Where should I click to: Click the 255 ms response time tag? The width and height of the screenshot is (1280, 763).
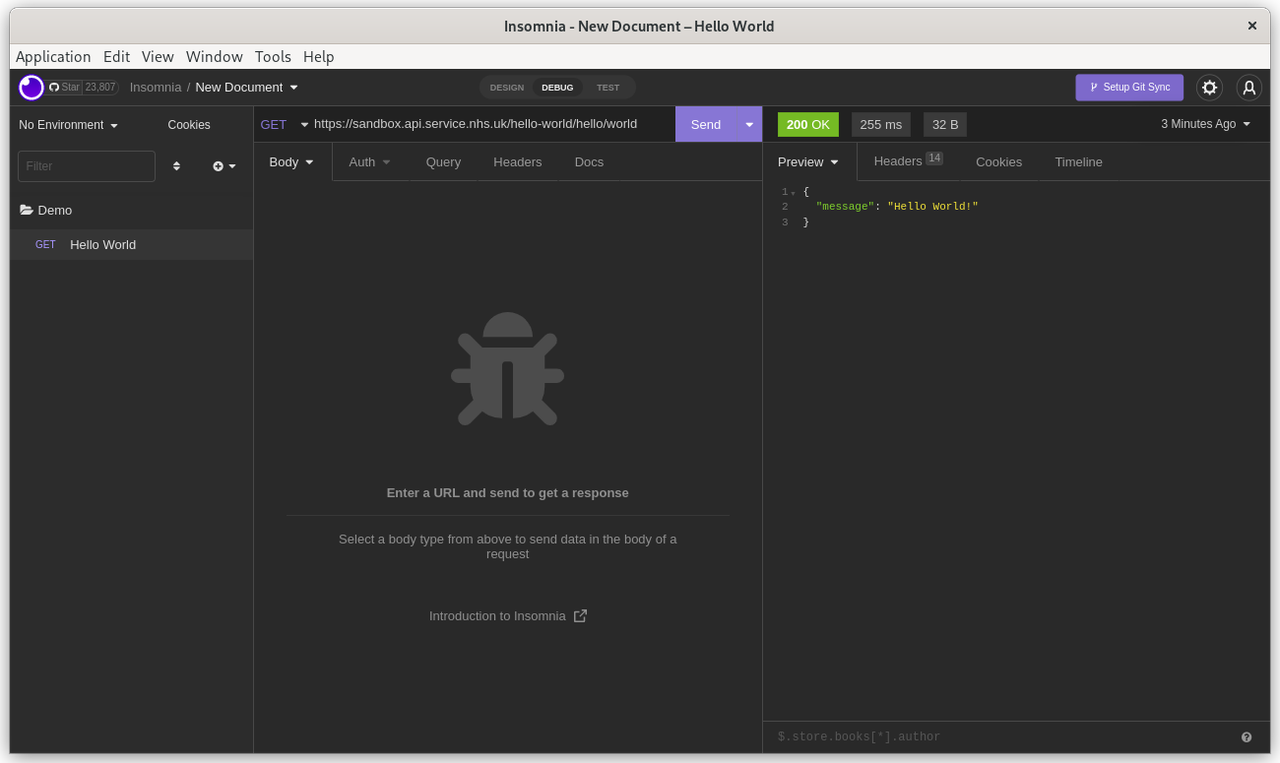881,124
